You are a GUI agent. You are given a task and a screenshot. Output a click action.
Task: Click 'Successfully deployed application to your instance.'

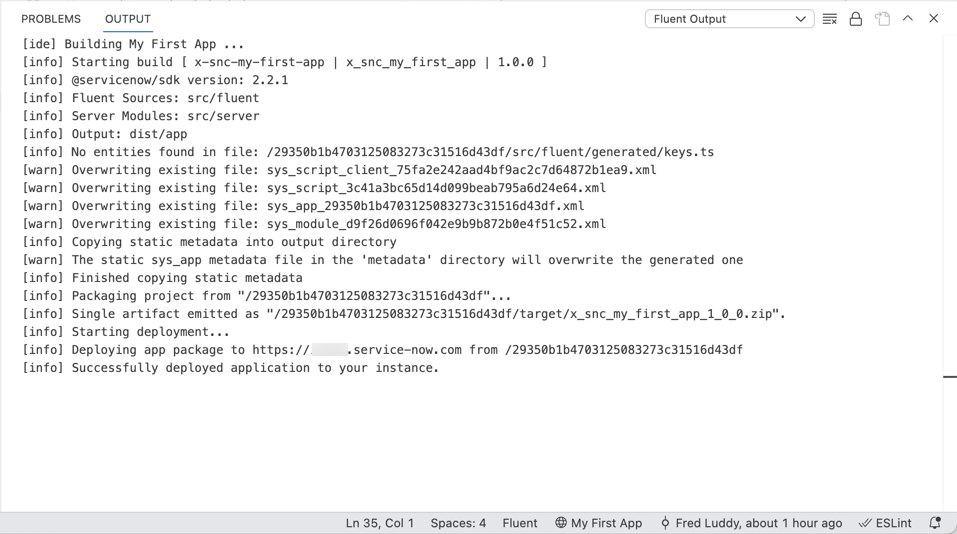click(231, 368)
